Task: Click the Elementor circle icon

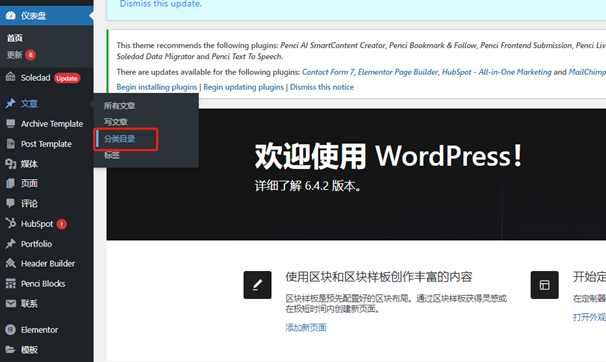Action: coord(10,330)
